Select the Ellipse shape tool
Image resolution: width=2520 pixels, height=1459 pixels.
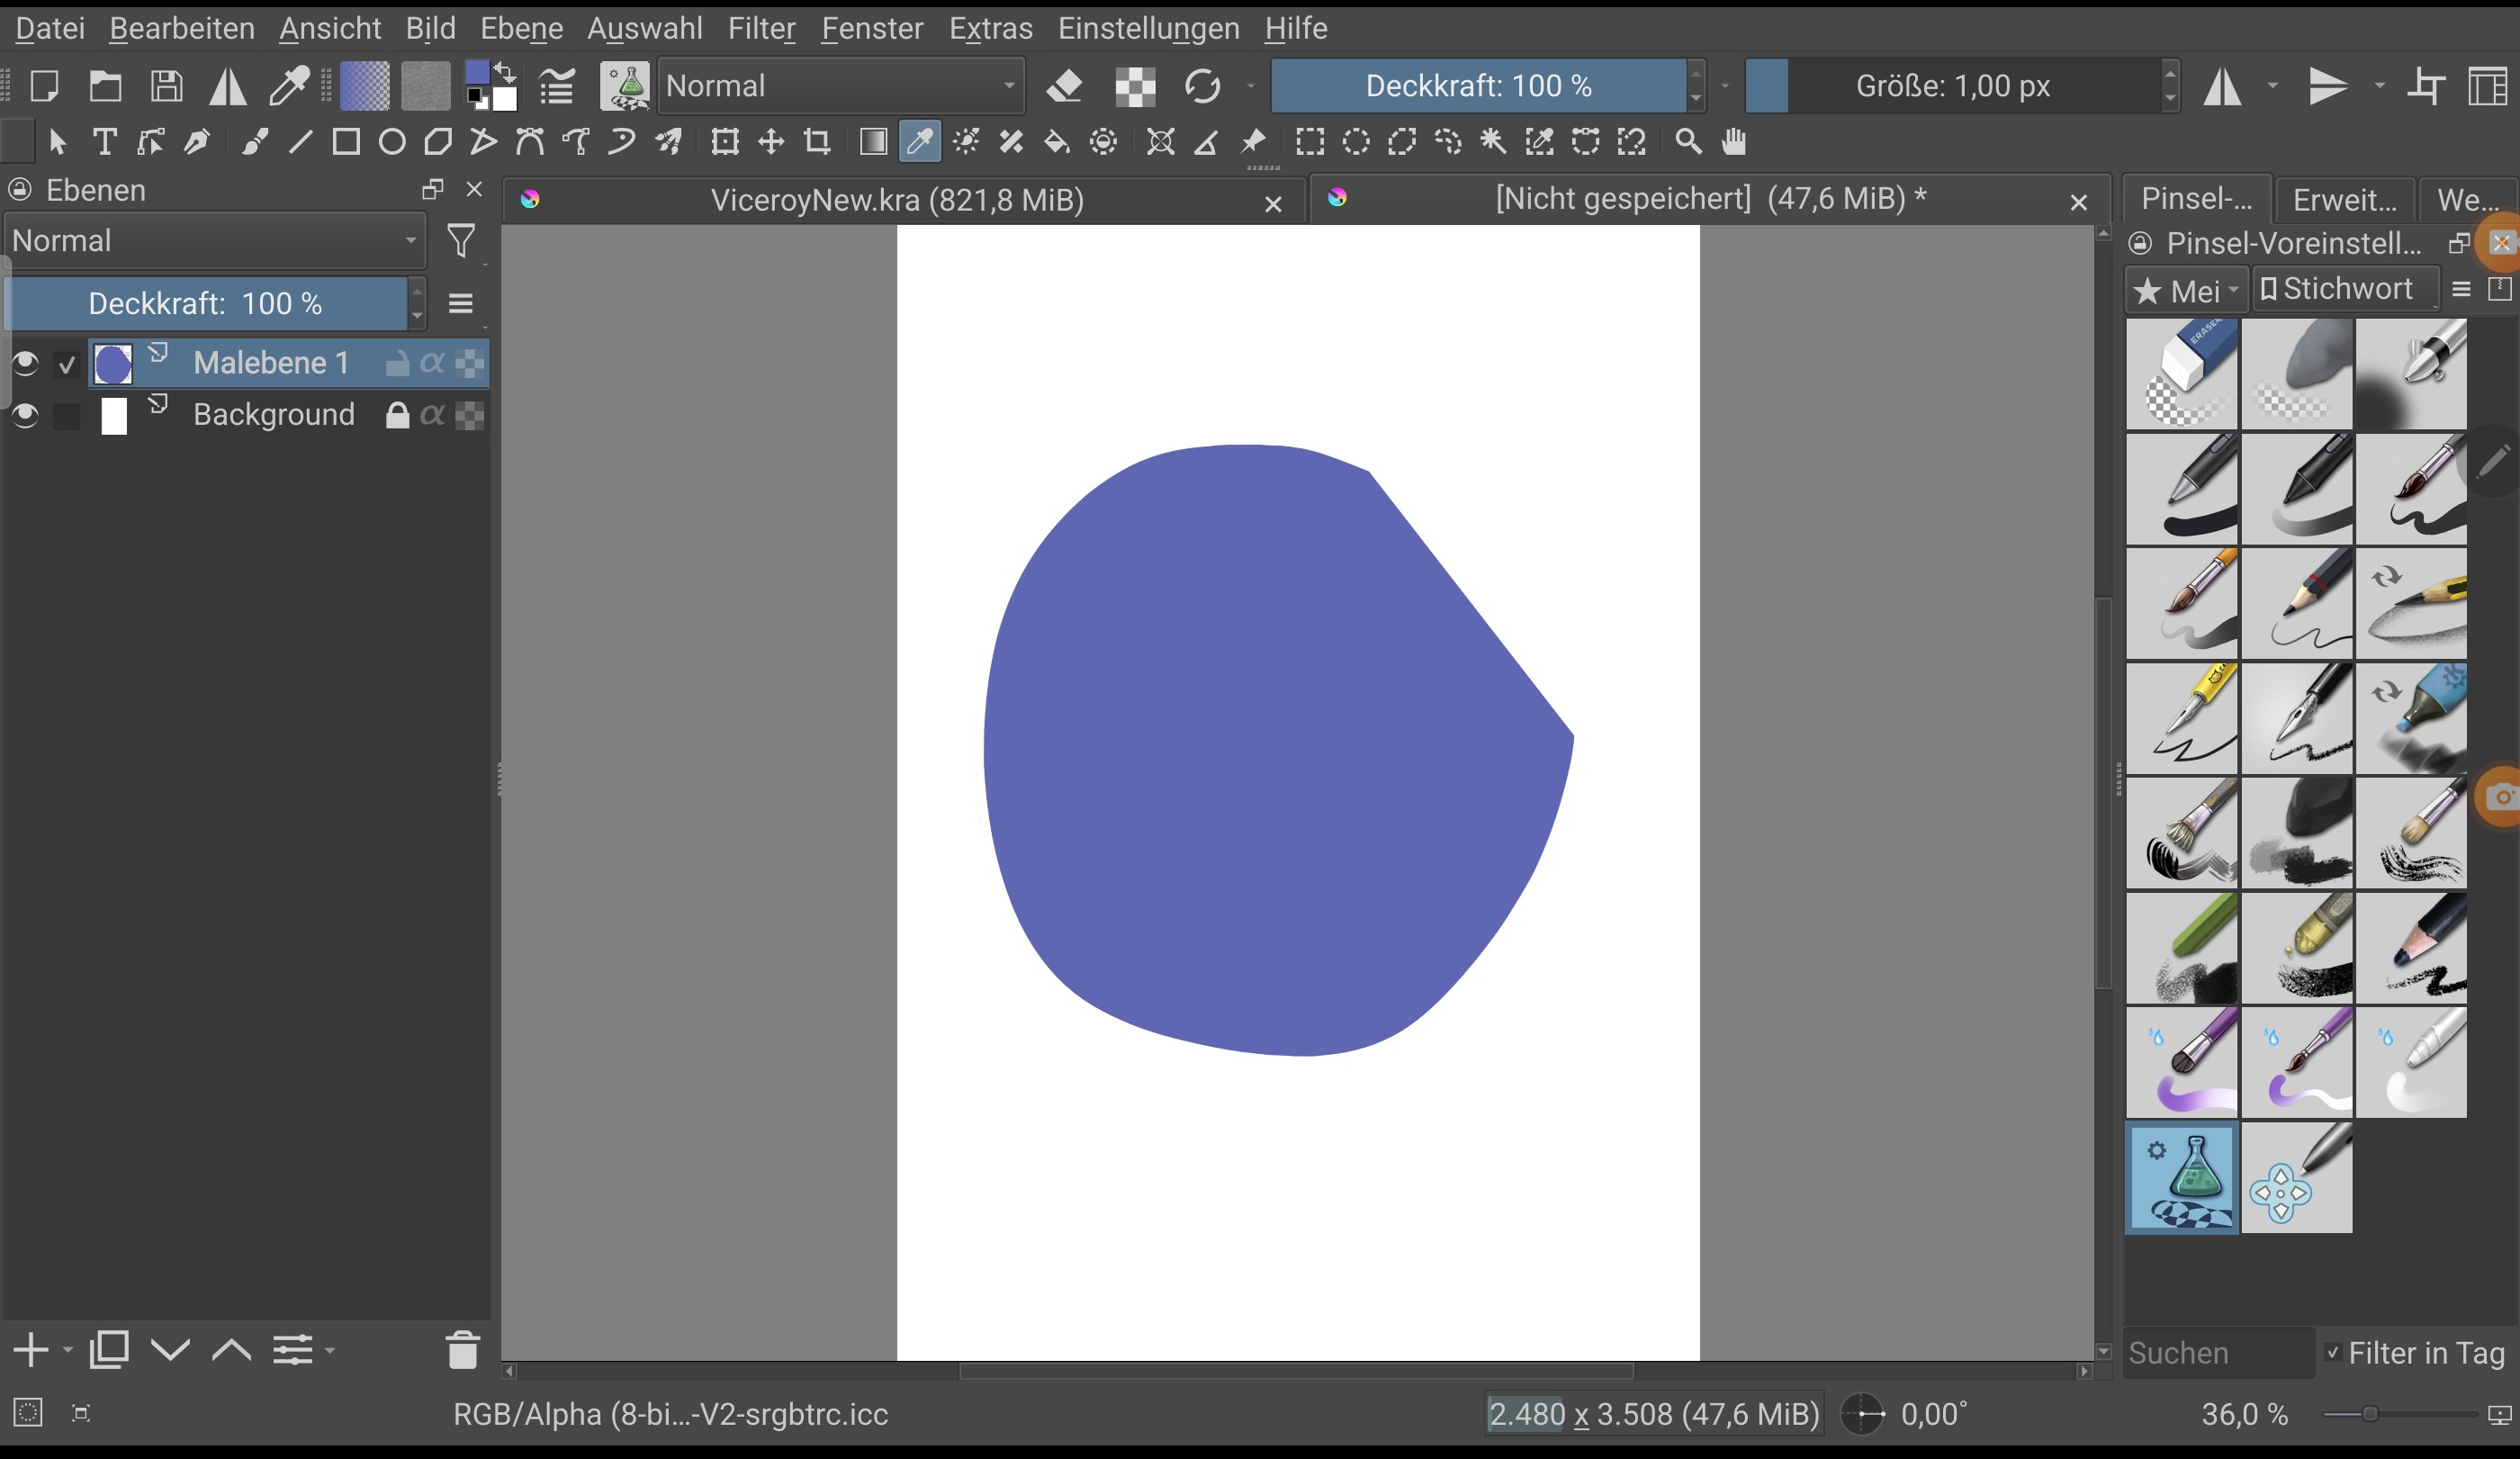coord(392,142)
